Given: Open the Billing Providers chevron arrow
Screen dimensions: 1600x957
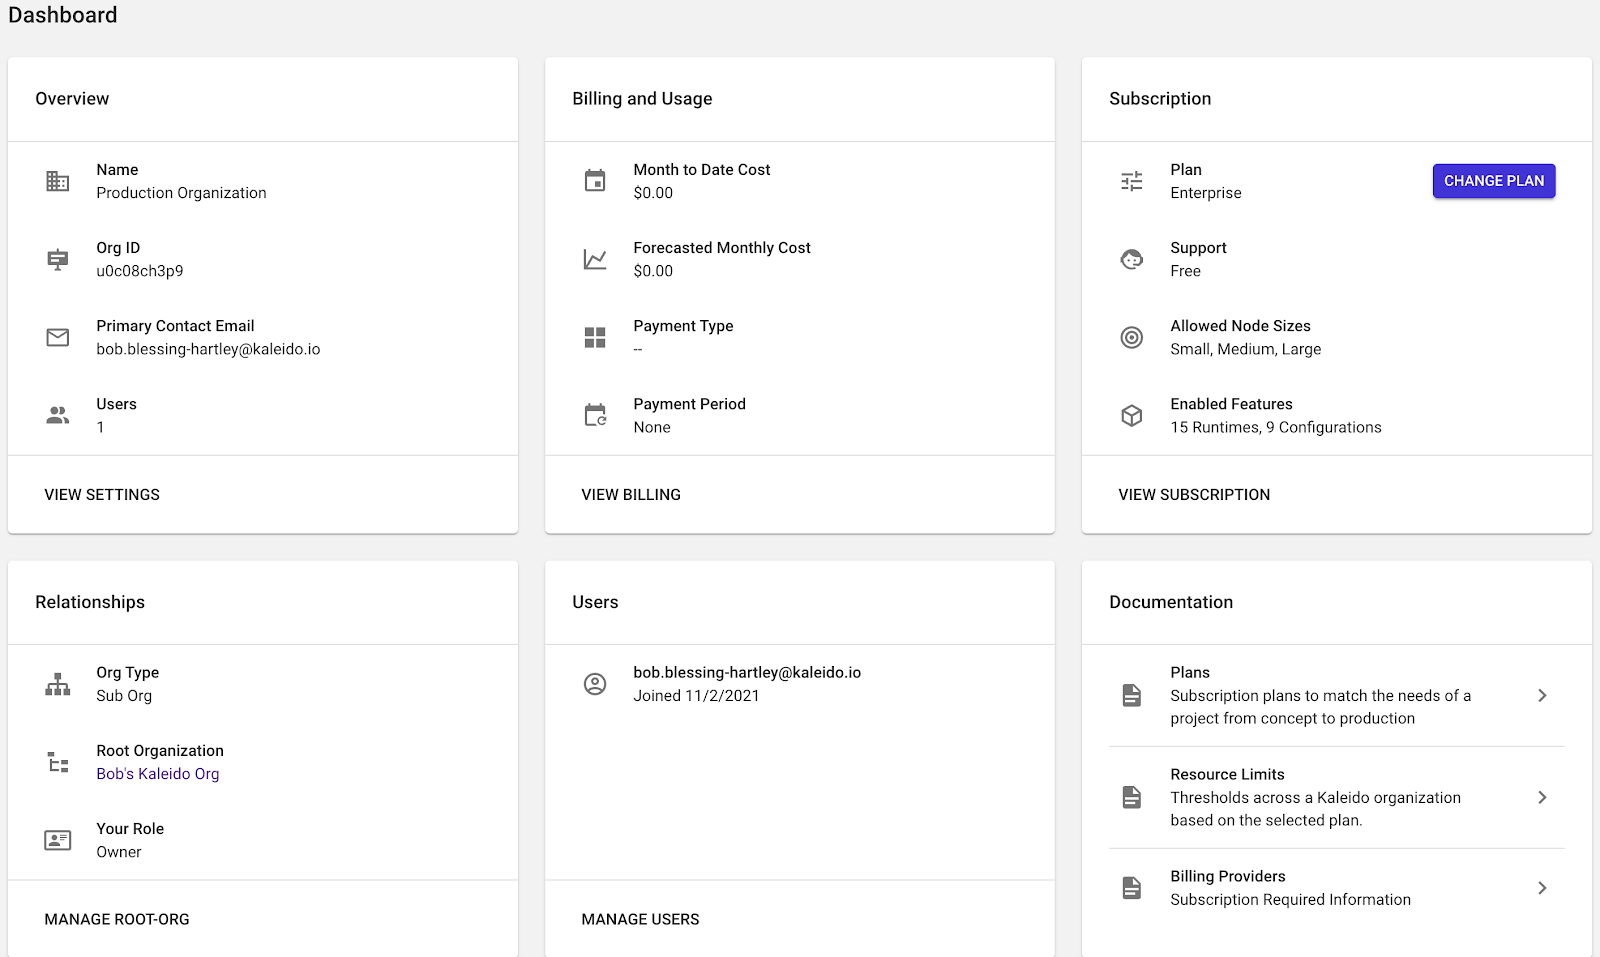Looking at the screenshot, I should [1542, 888].
